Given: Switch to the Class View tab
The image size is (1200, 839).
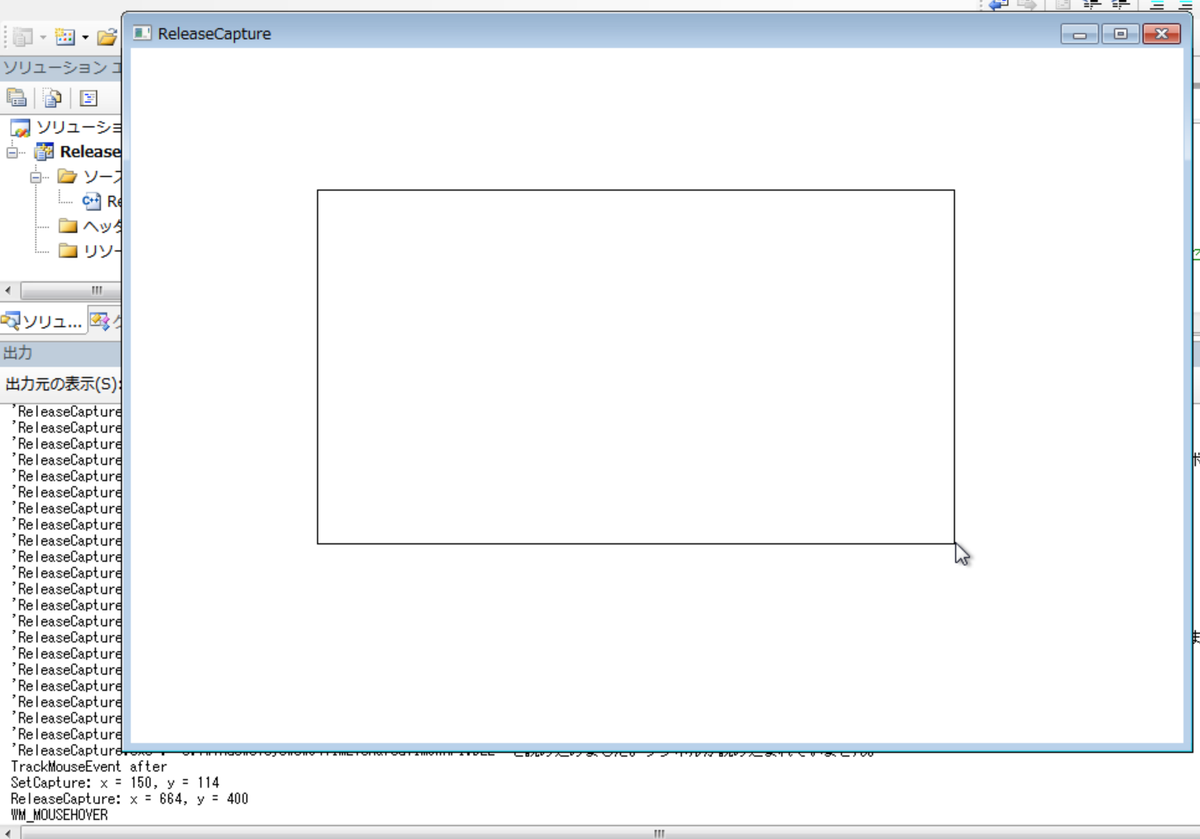Looking at the screenshot, I should (x=106, y=321).
